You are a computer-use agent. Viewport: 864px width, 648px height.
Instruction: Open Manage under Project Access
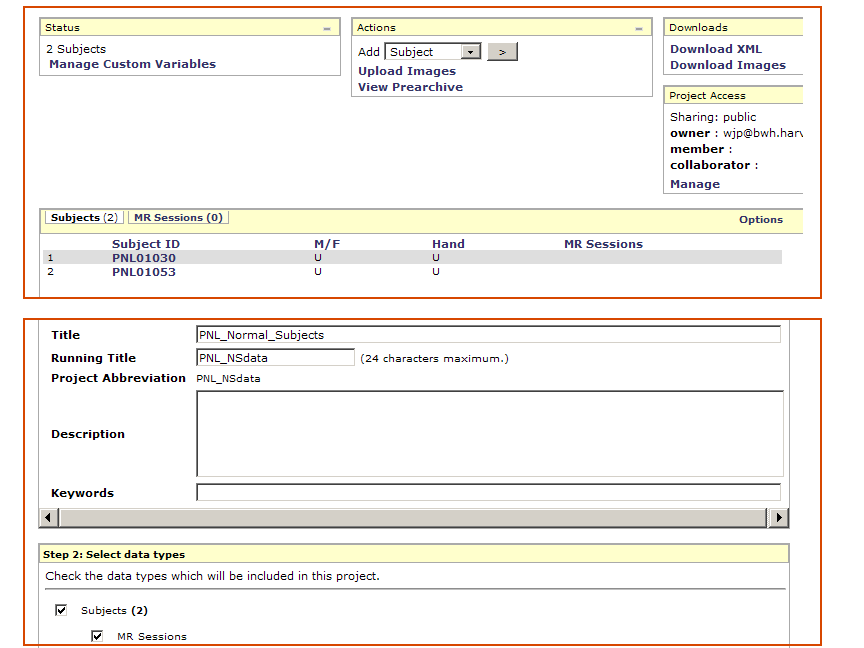coord(694,184)
